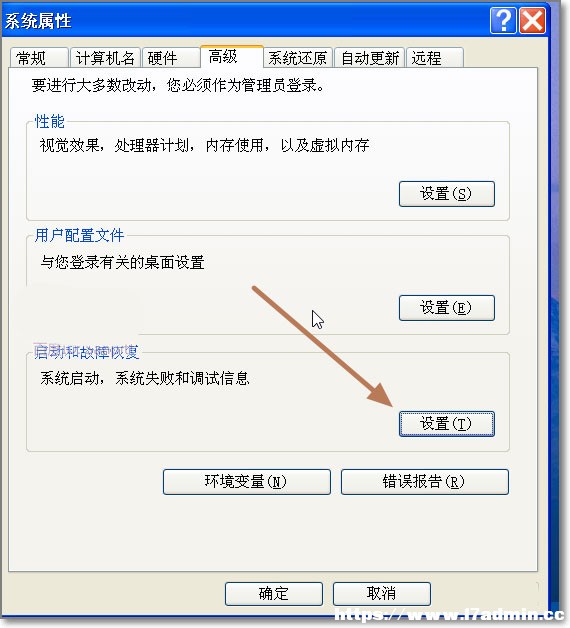Screen dimensions: 570x628
Task: Select the 硬件 tab
Action: [x=171, y=58]
